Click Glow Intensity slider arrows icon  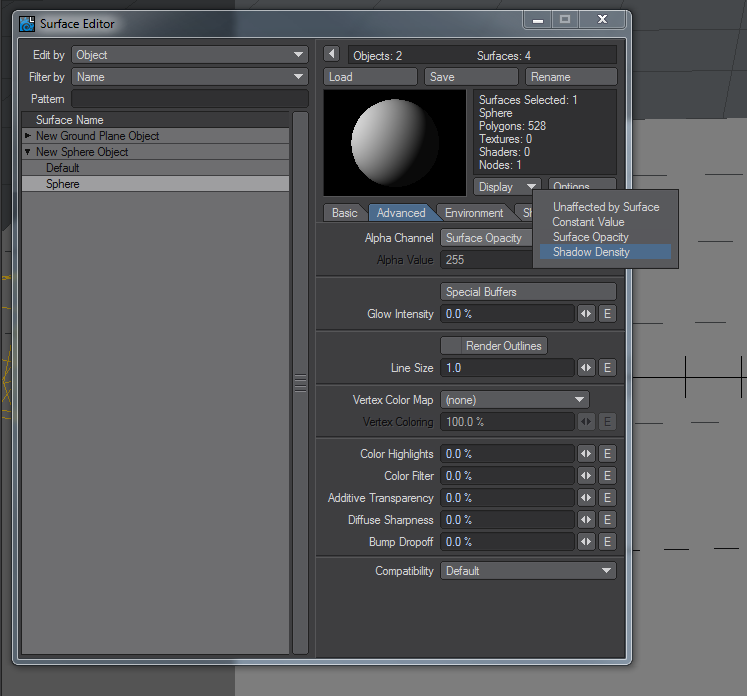pyautogui.click(x=586, y=314)
